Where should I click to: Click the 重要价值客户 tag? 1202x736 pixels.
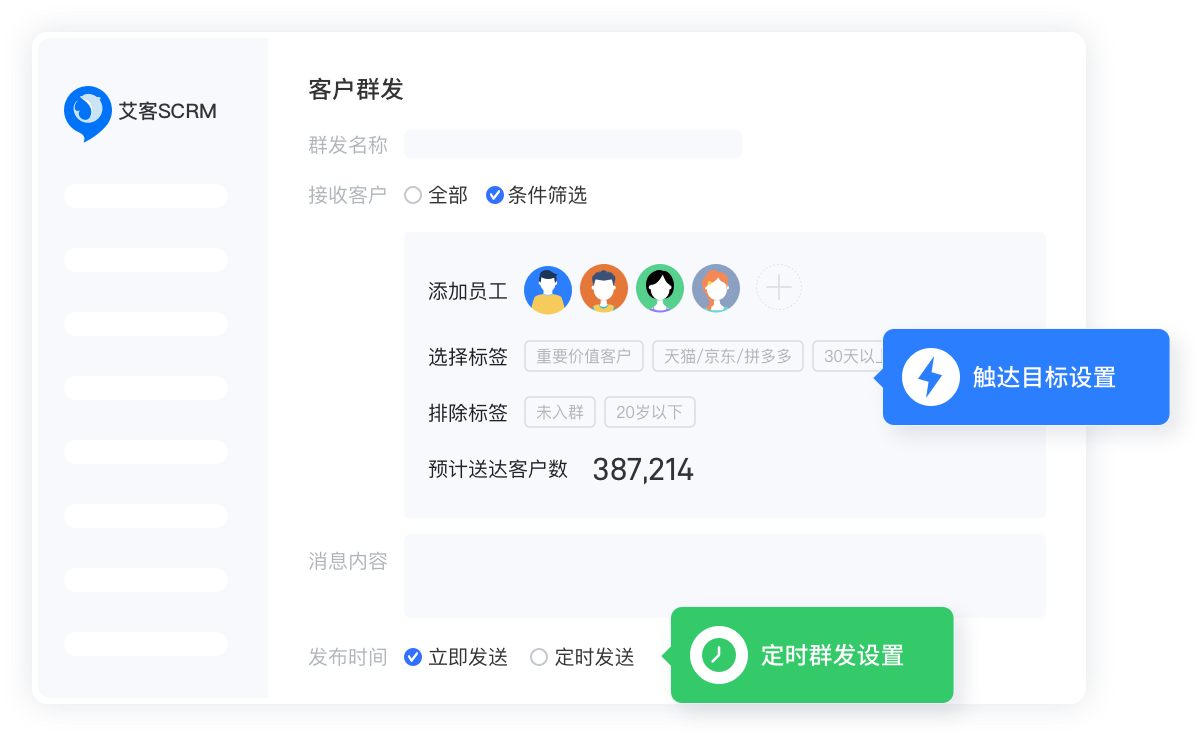click(584, 356)
